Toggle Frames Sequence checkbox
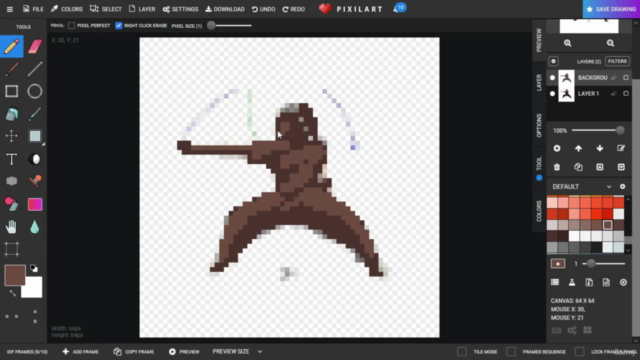640x360 pixels. coord(511,351)
